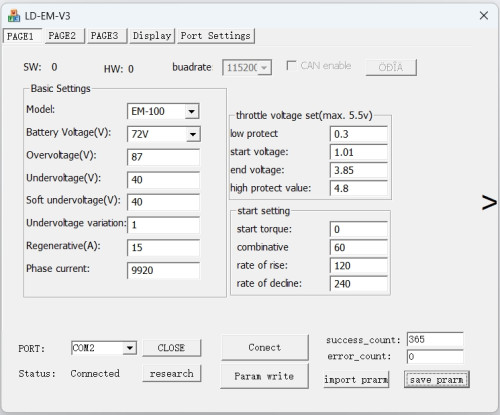Click the error_count field showing 0
Screen dimensions: 500x415
[435, 357]
